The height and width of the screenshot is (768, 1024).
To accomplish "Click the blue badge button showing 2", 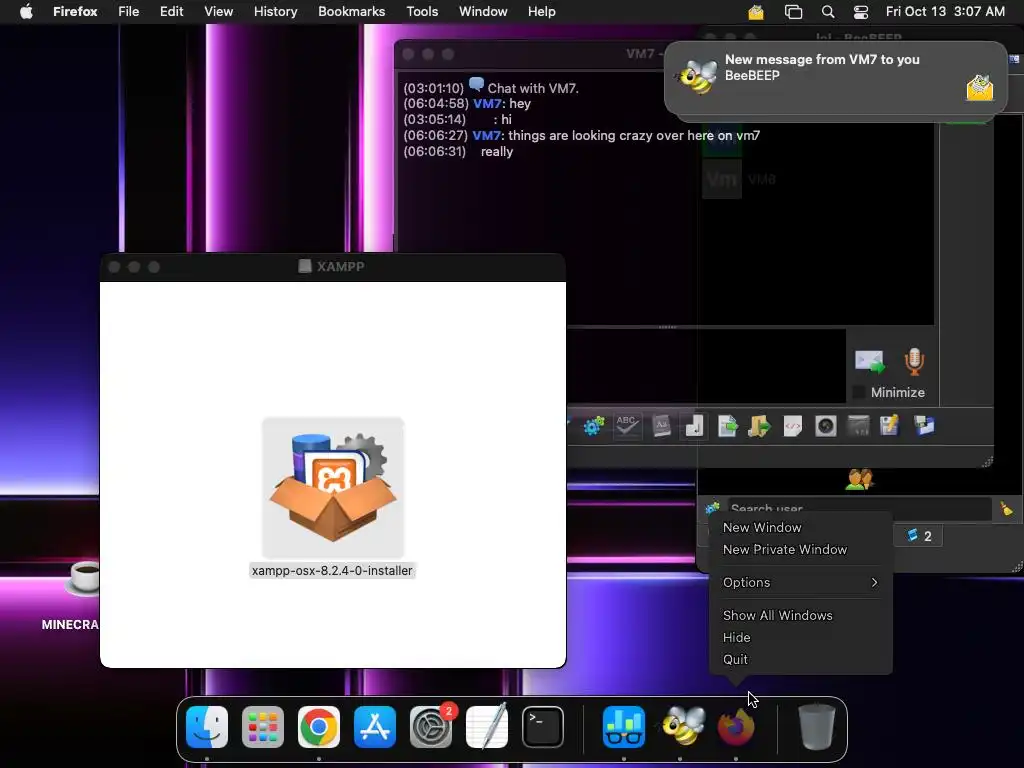I will tap(918, 536).
